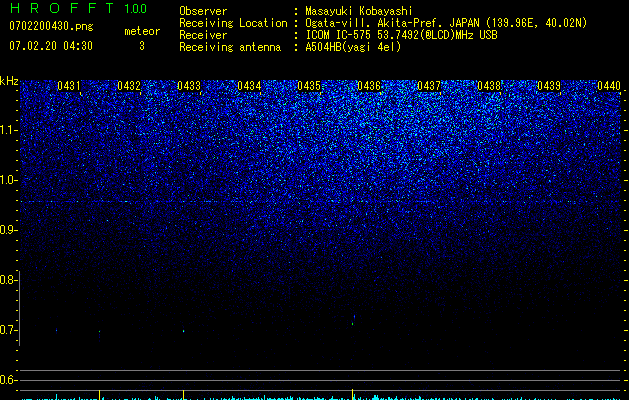
Task: Click the 1.1 kHz axis label
Action: tap(9, 130)
